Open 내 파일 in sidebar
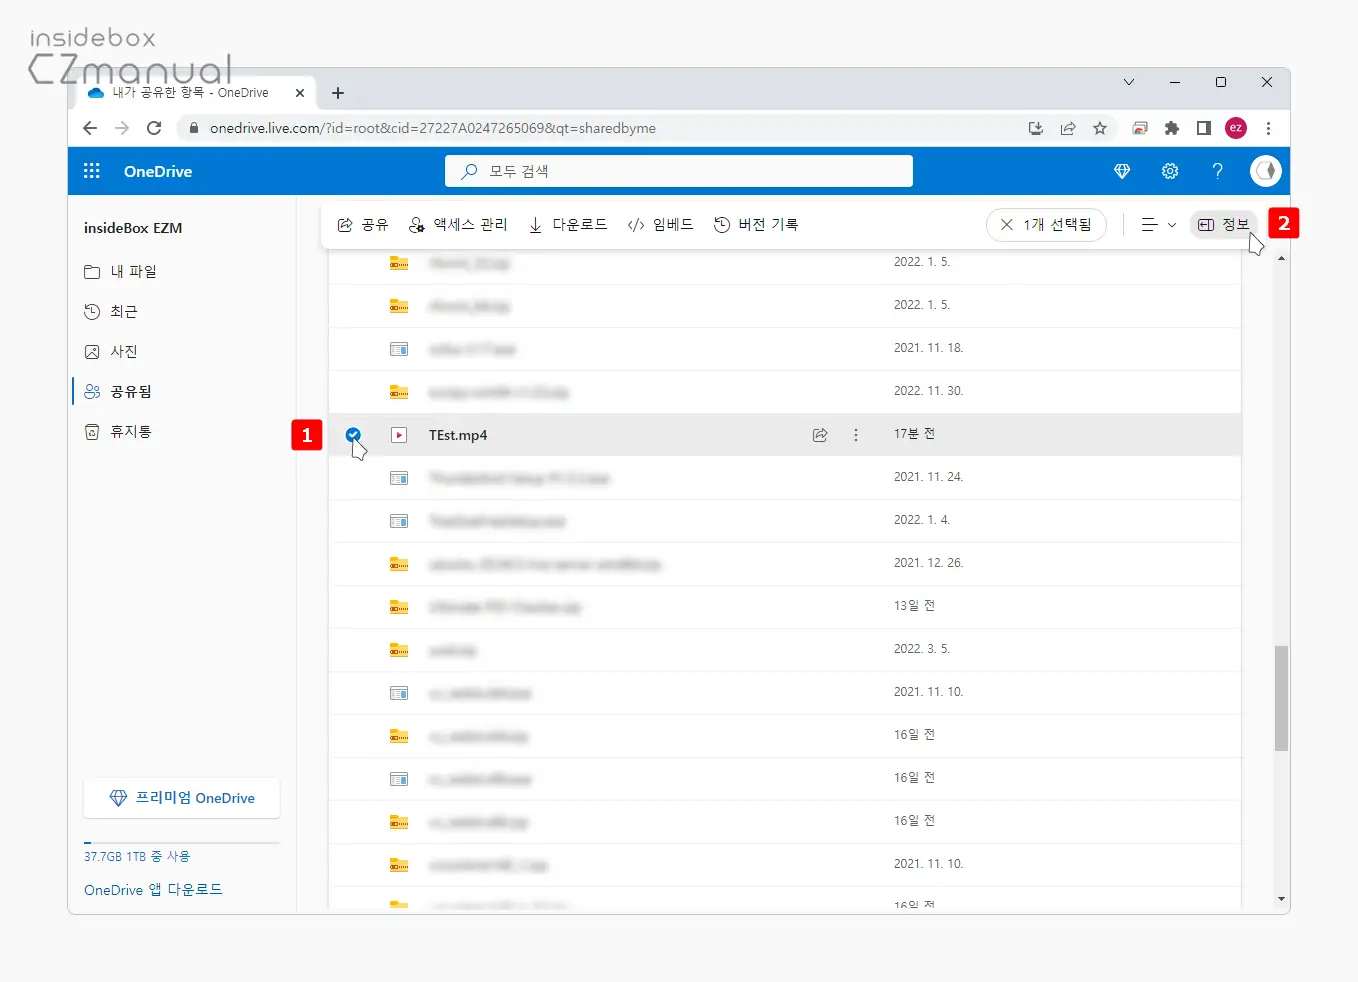This screenshot has height=982, width=1358. 132,271
